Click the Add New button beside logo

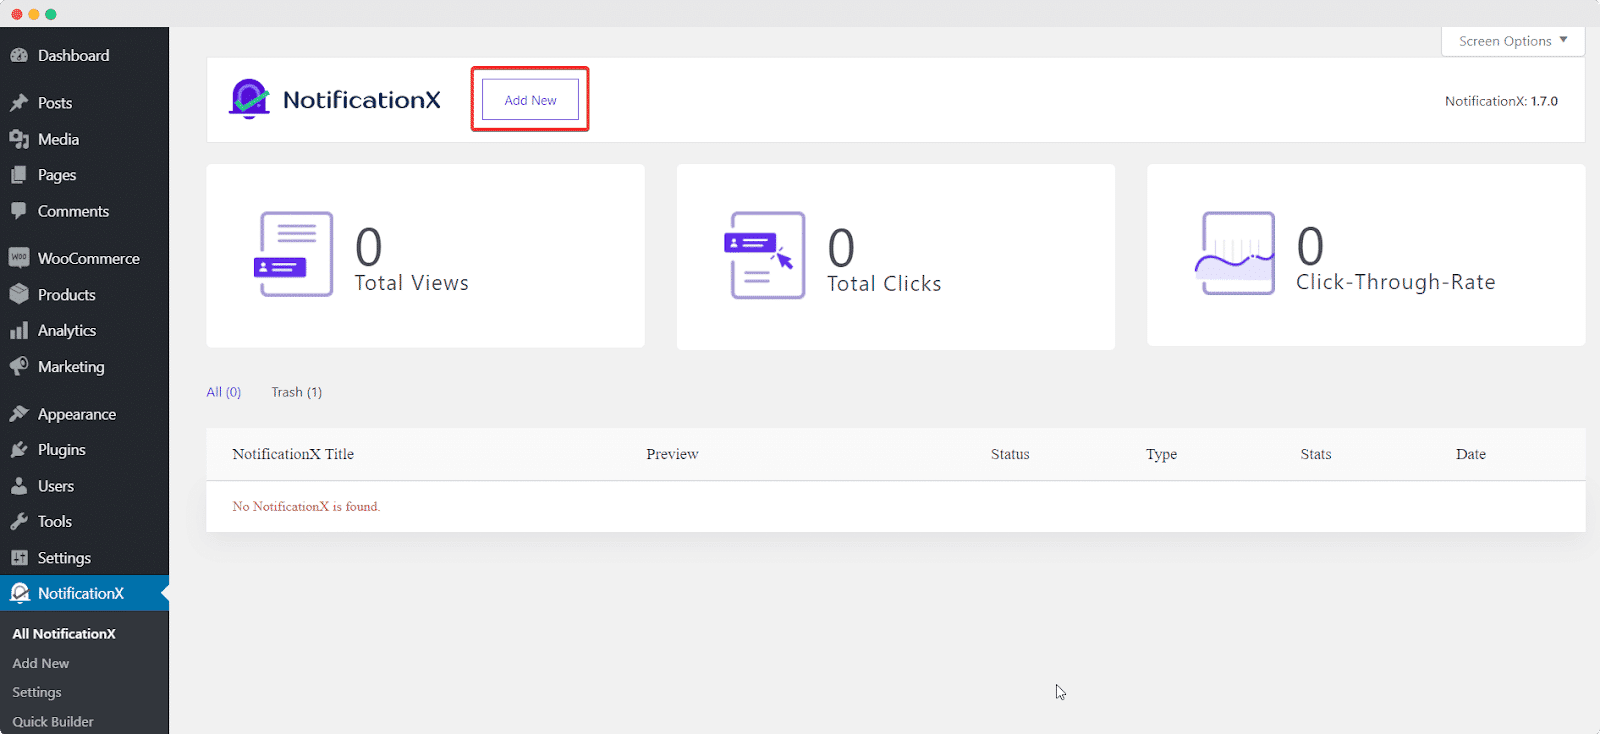[530, 100]
